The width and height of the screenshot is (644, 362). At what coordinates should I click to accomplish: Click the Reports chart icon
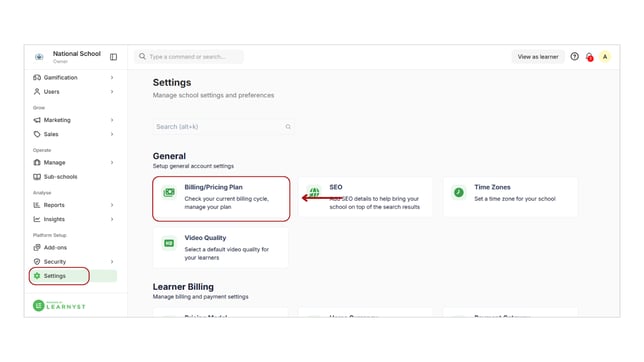point(37,205)
